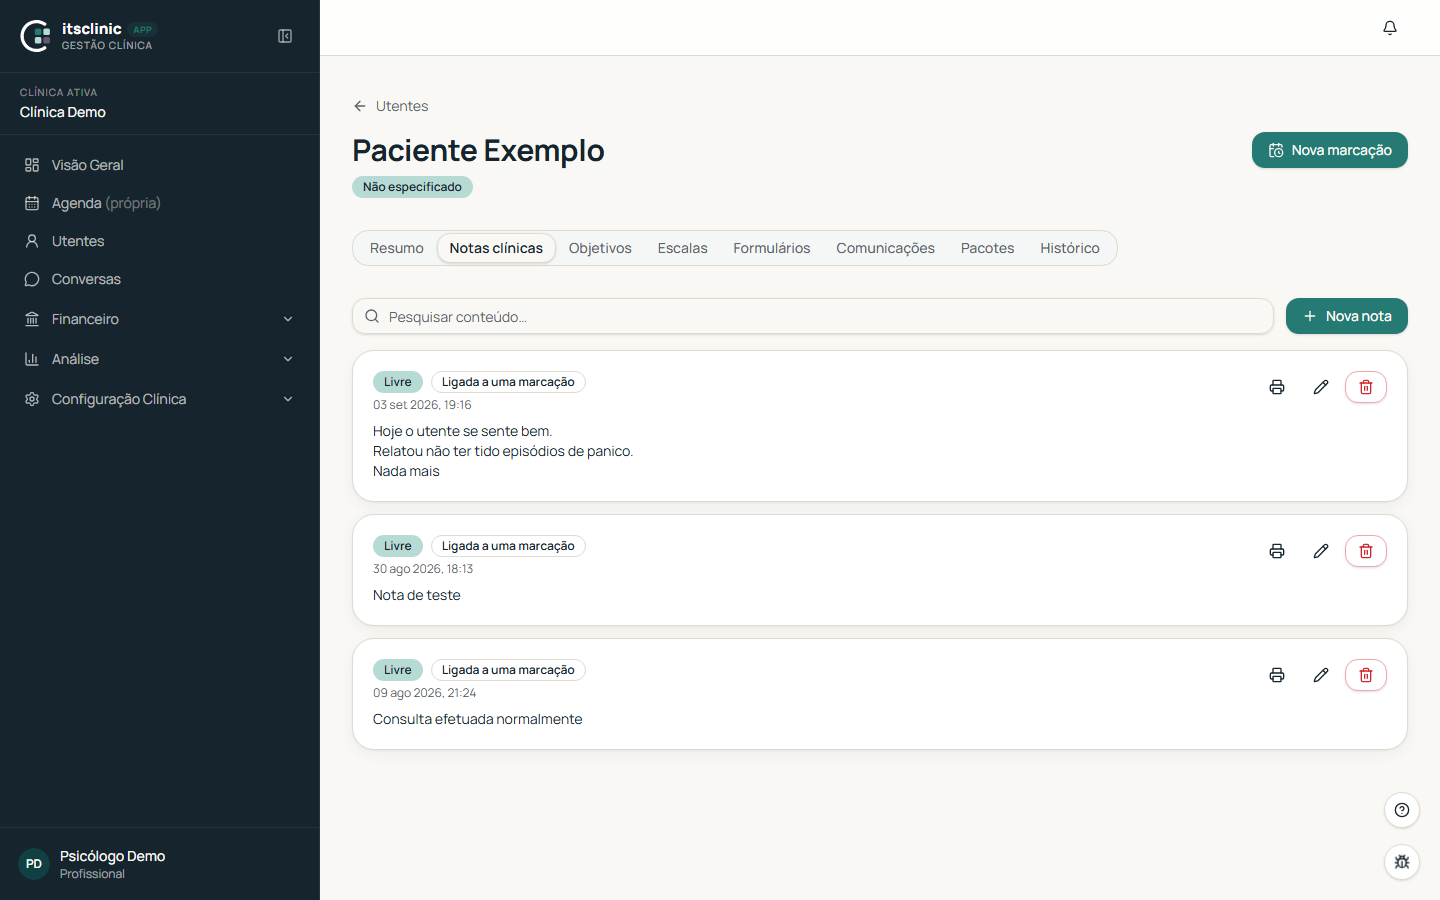
Task: Open the Objetivos tab
Action: click(600, 248)
